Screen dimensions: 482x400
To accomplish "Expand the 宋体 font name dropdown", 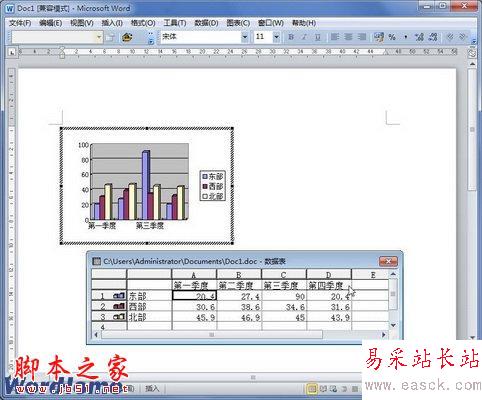I will (x=245, y=37).
